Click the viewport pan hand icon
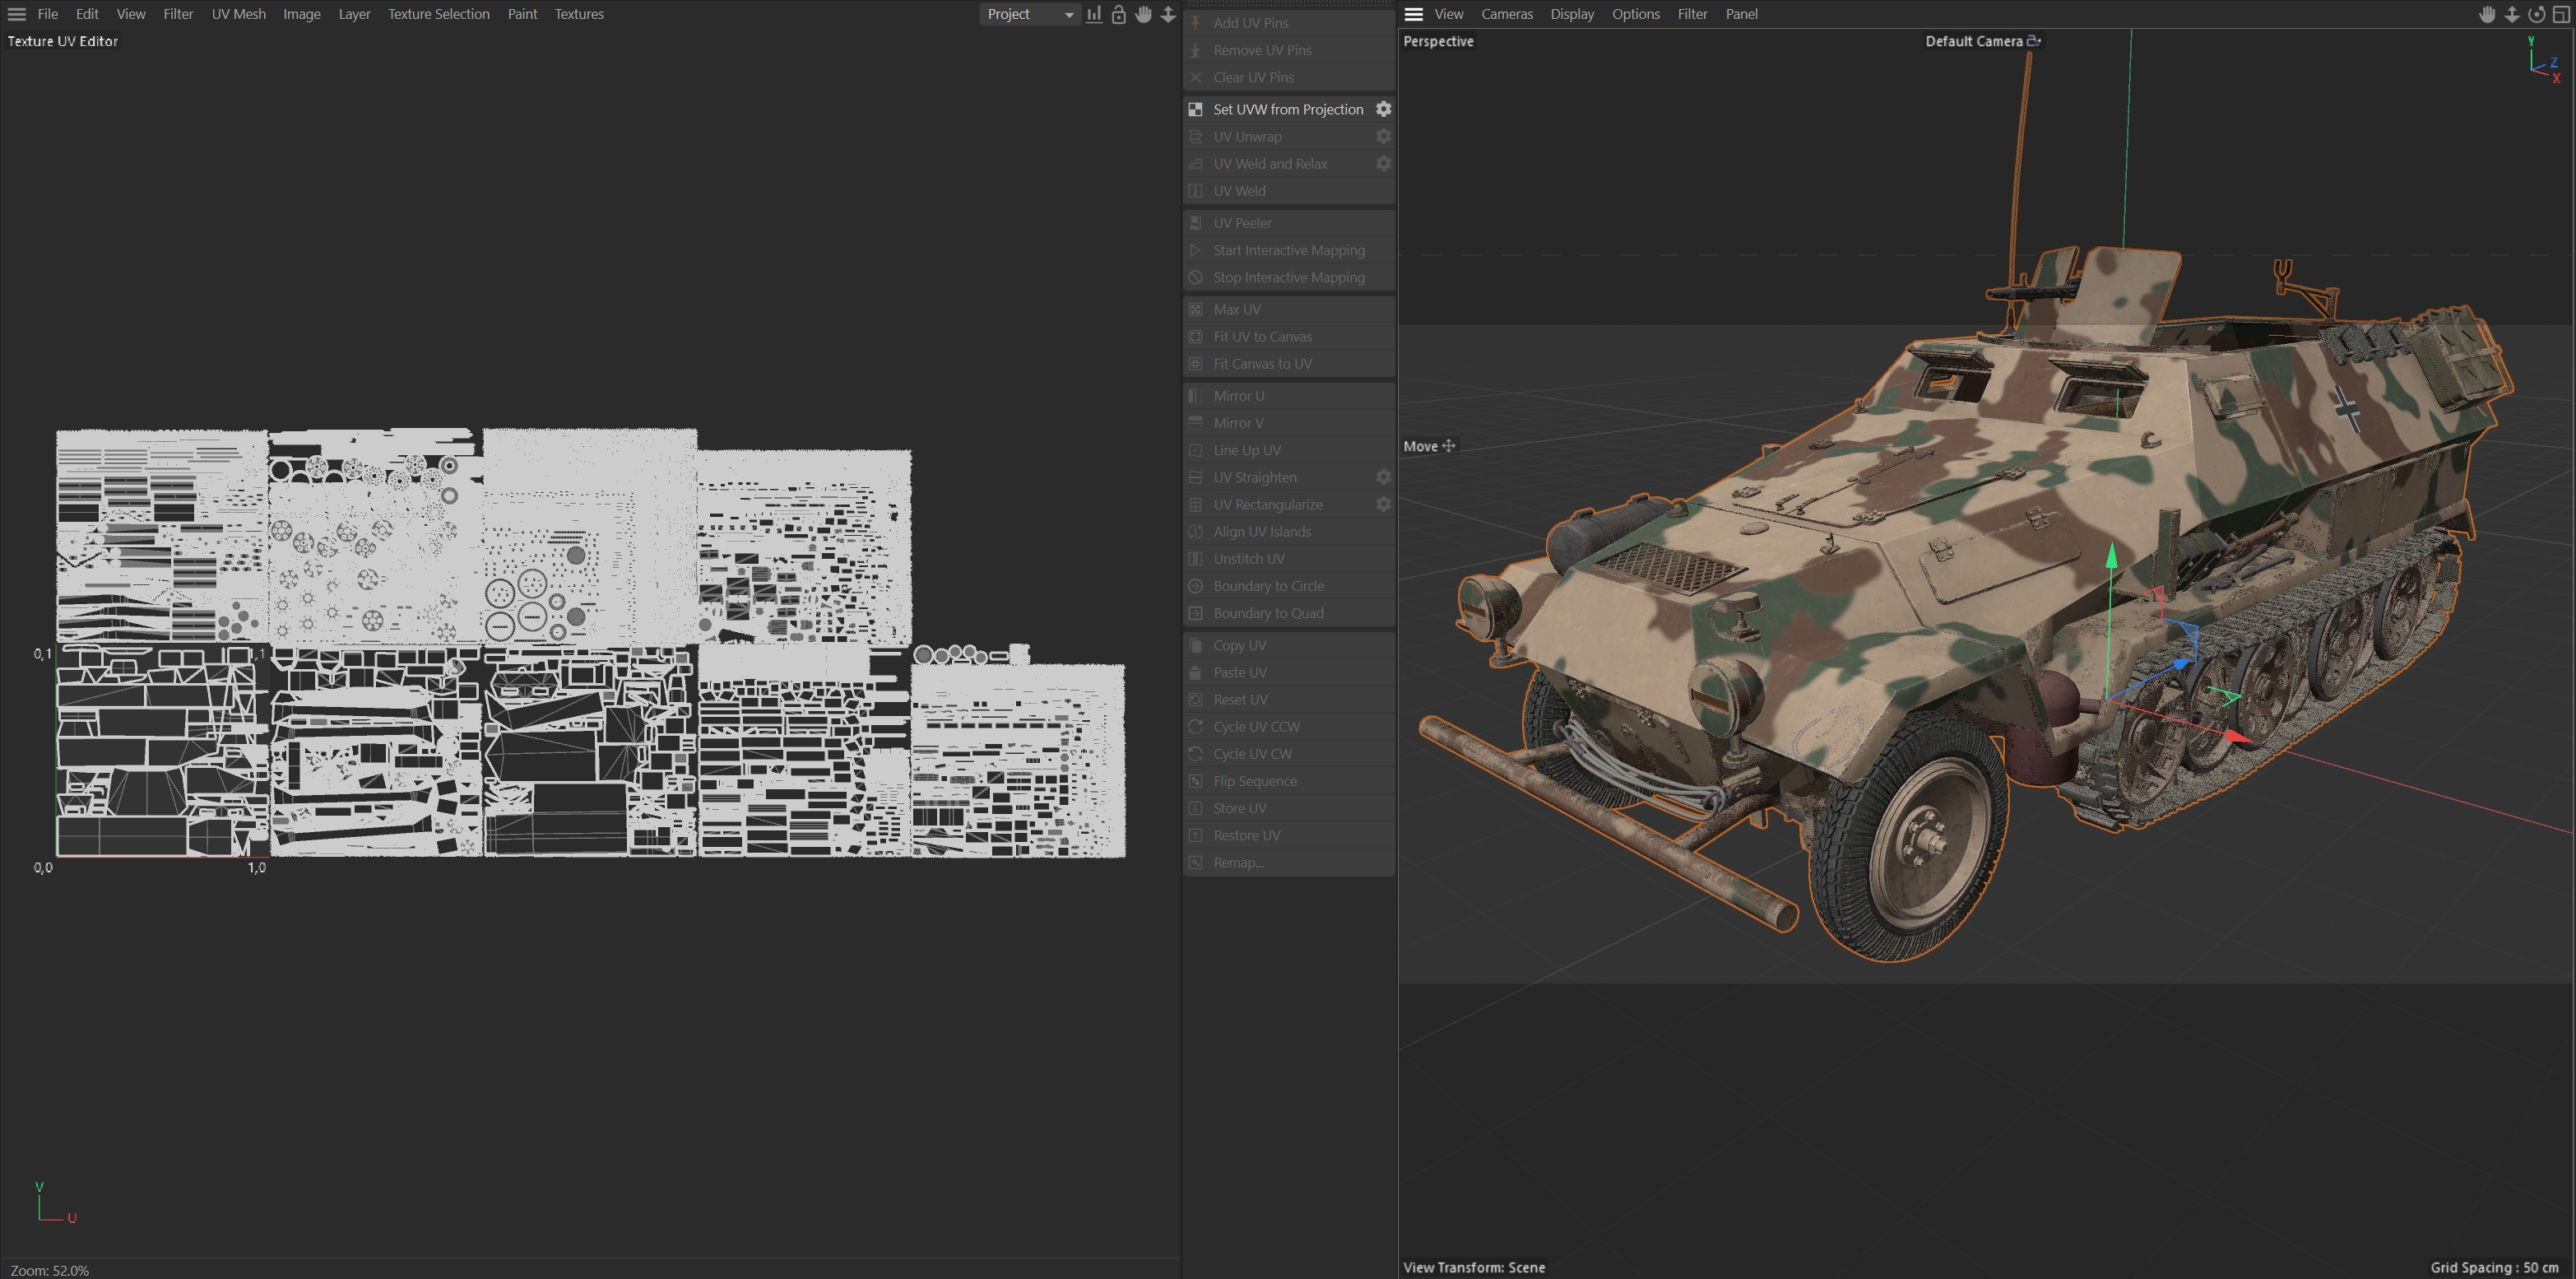The height and width of the screenshot is (1279, 2576). (x=2487, y=14)
